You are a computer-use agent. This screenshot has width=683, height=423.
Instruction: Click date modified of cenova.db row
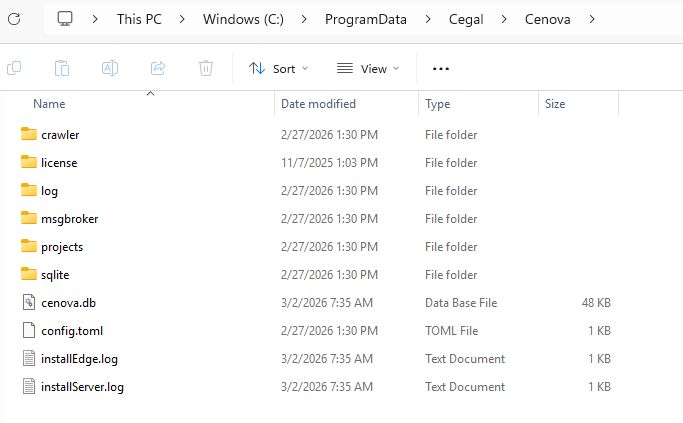327,302
